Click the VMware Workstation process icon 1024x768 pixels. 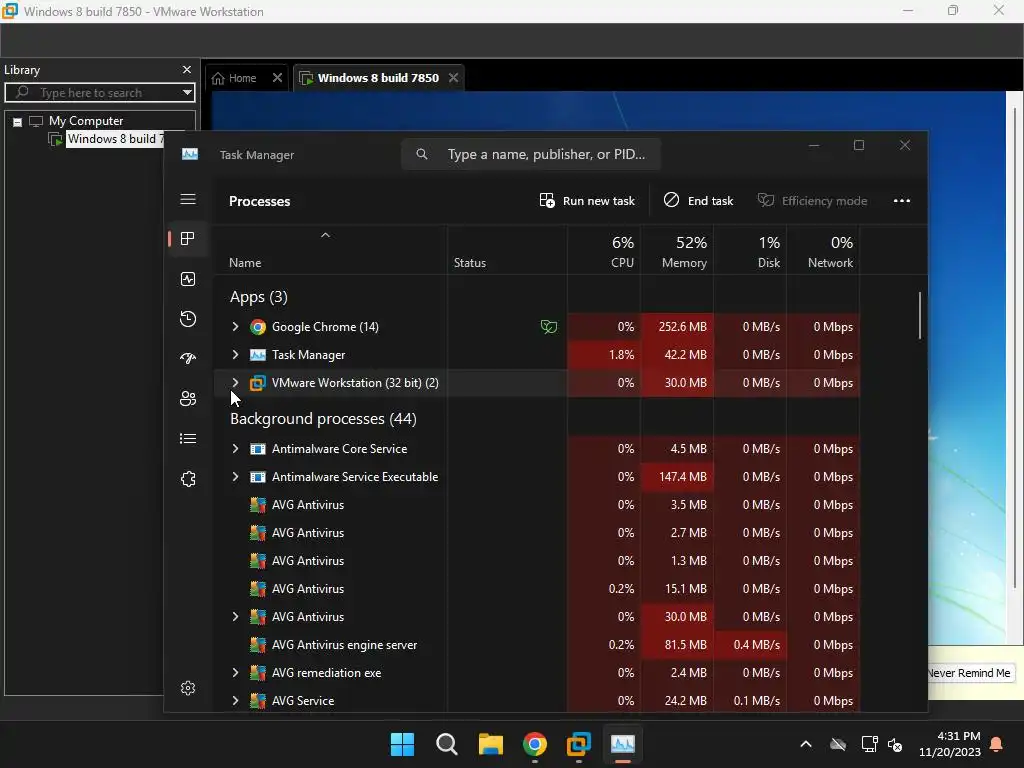(x=258, y=383)
